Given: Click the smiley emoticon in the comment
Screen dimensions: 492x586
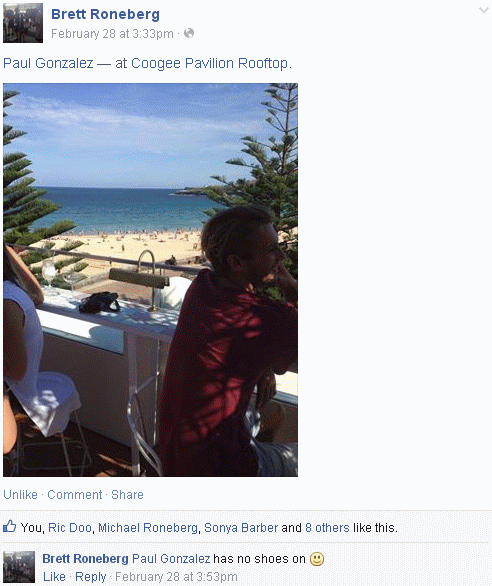Looking at the screenshot, I should pos(317,559).
